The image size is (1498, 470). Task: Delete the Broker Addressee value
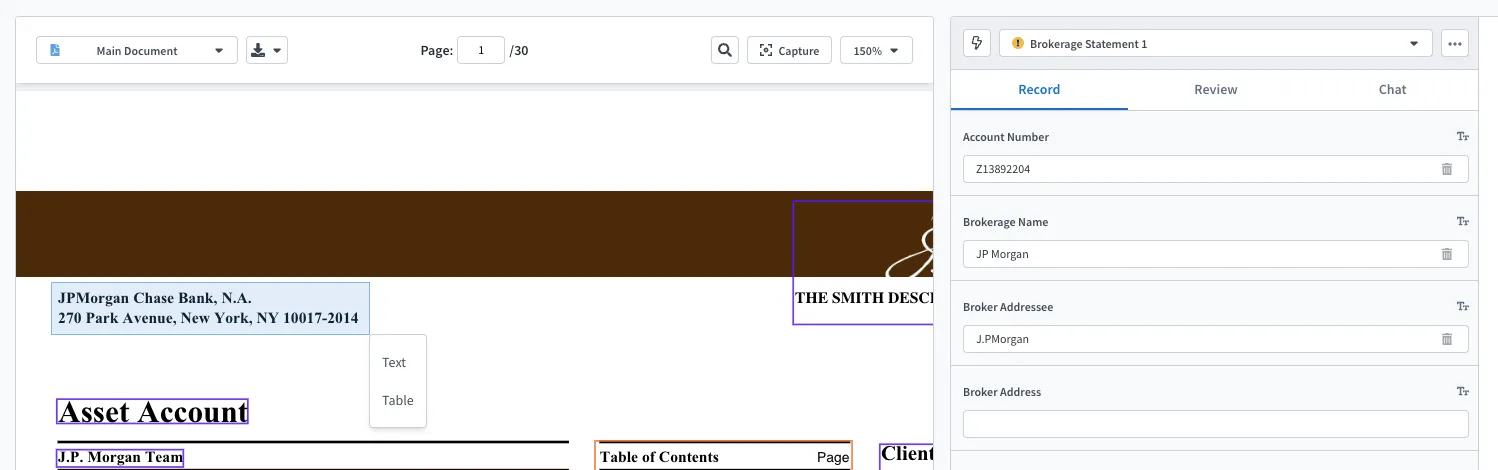1447,339
